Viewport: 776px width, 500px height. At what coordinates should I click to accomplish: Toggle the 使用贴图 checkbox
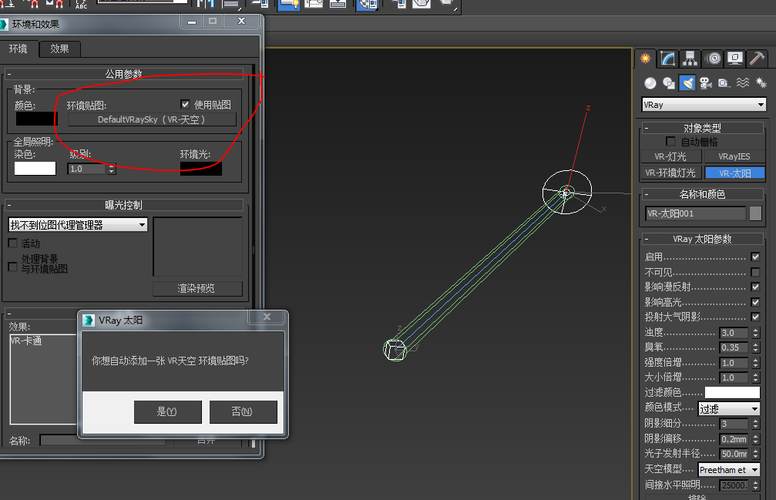tap(185, 104)
